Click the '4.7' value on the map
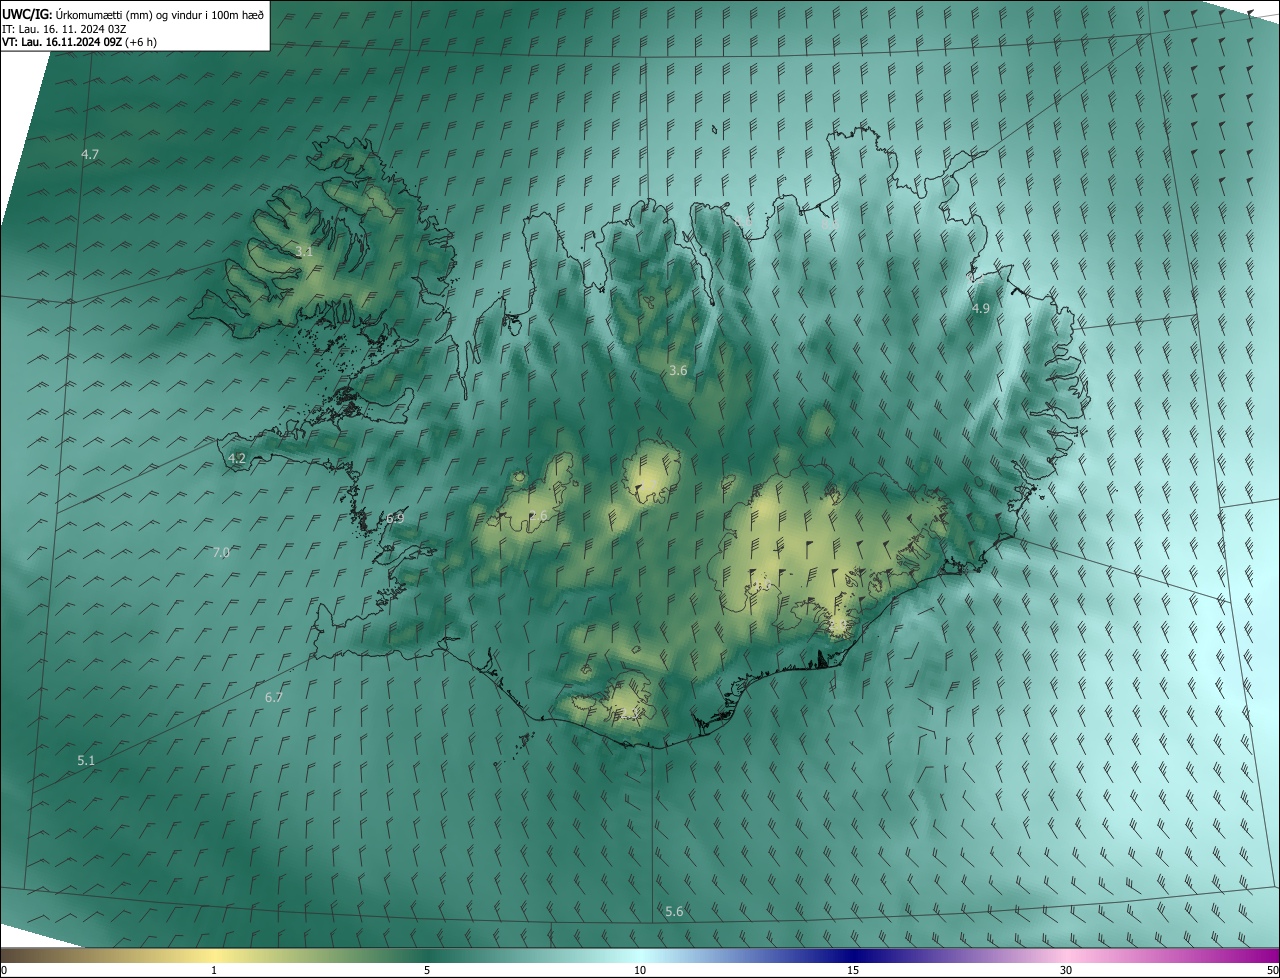The height and width of the screenshot is (978, 1280). [x=90, y=154]
